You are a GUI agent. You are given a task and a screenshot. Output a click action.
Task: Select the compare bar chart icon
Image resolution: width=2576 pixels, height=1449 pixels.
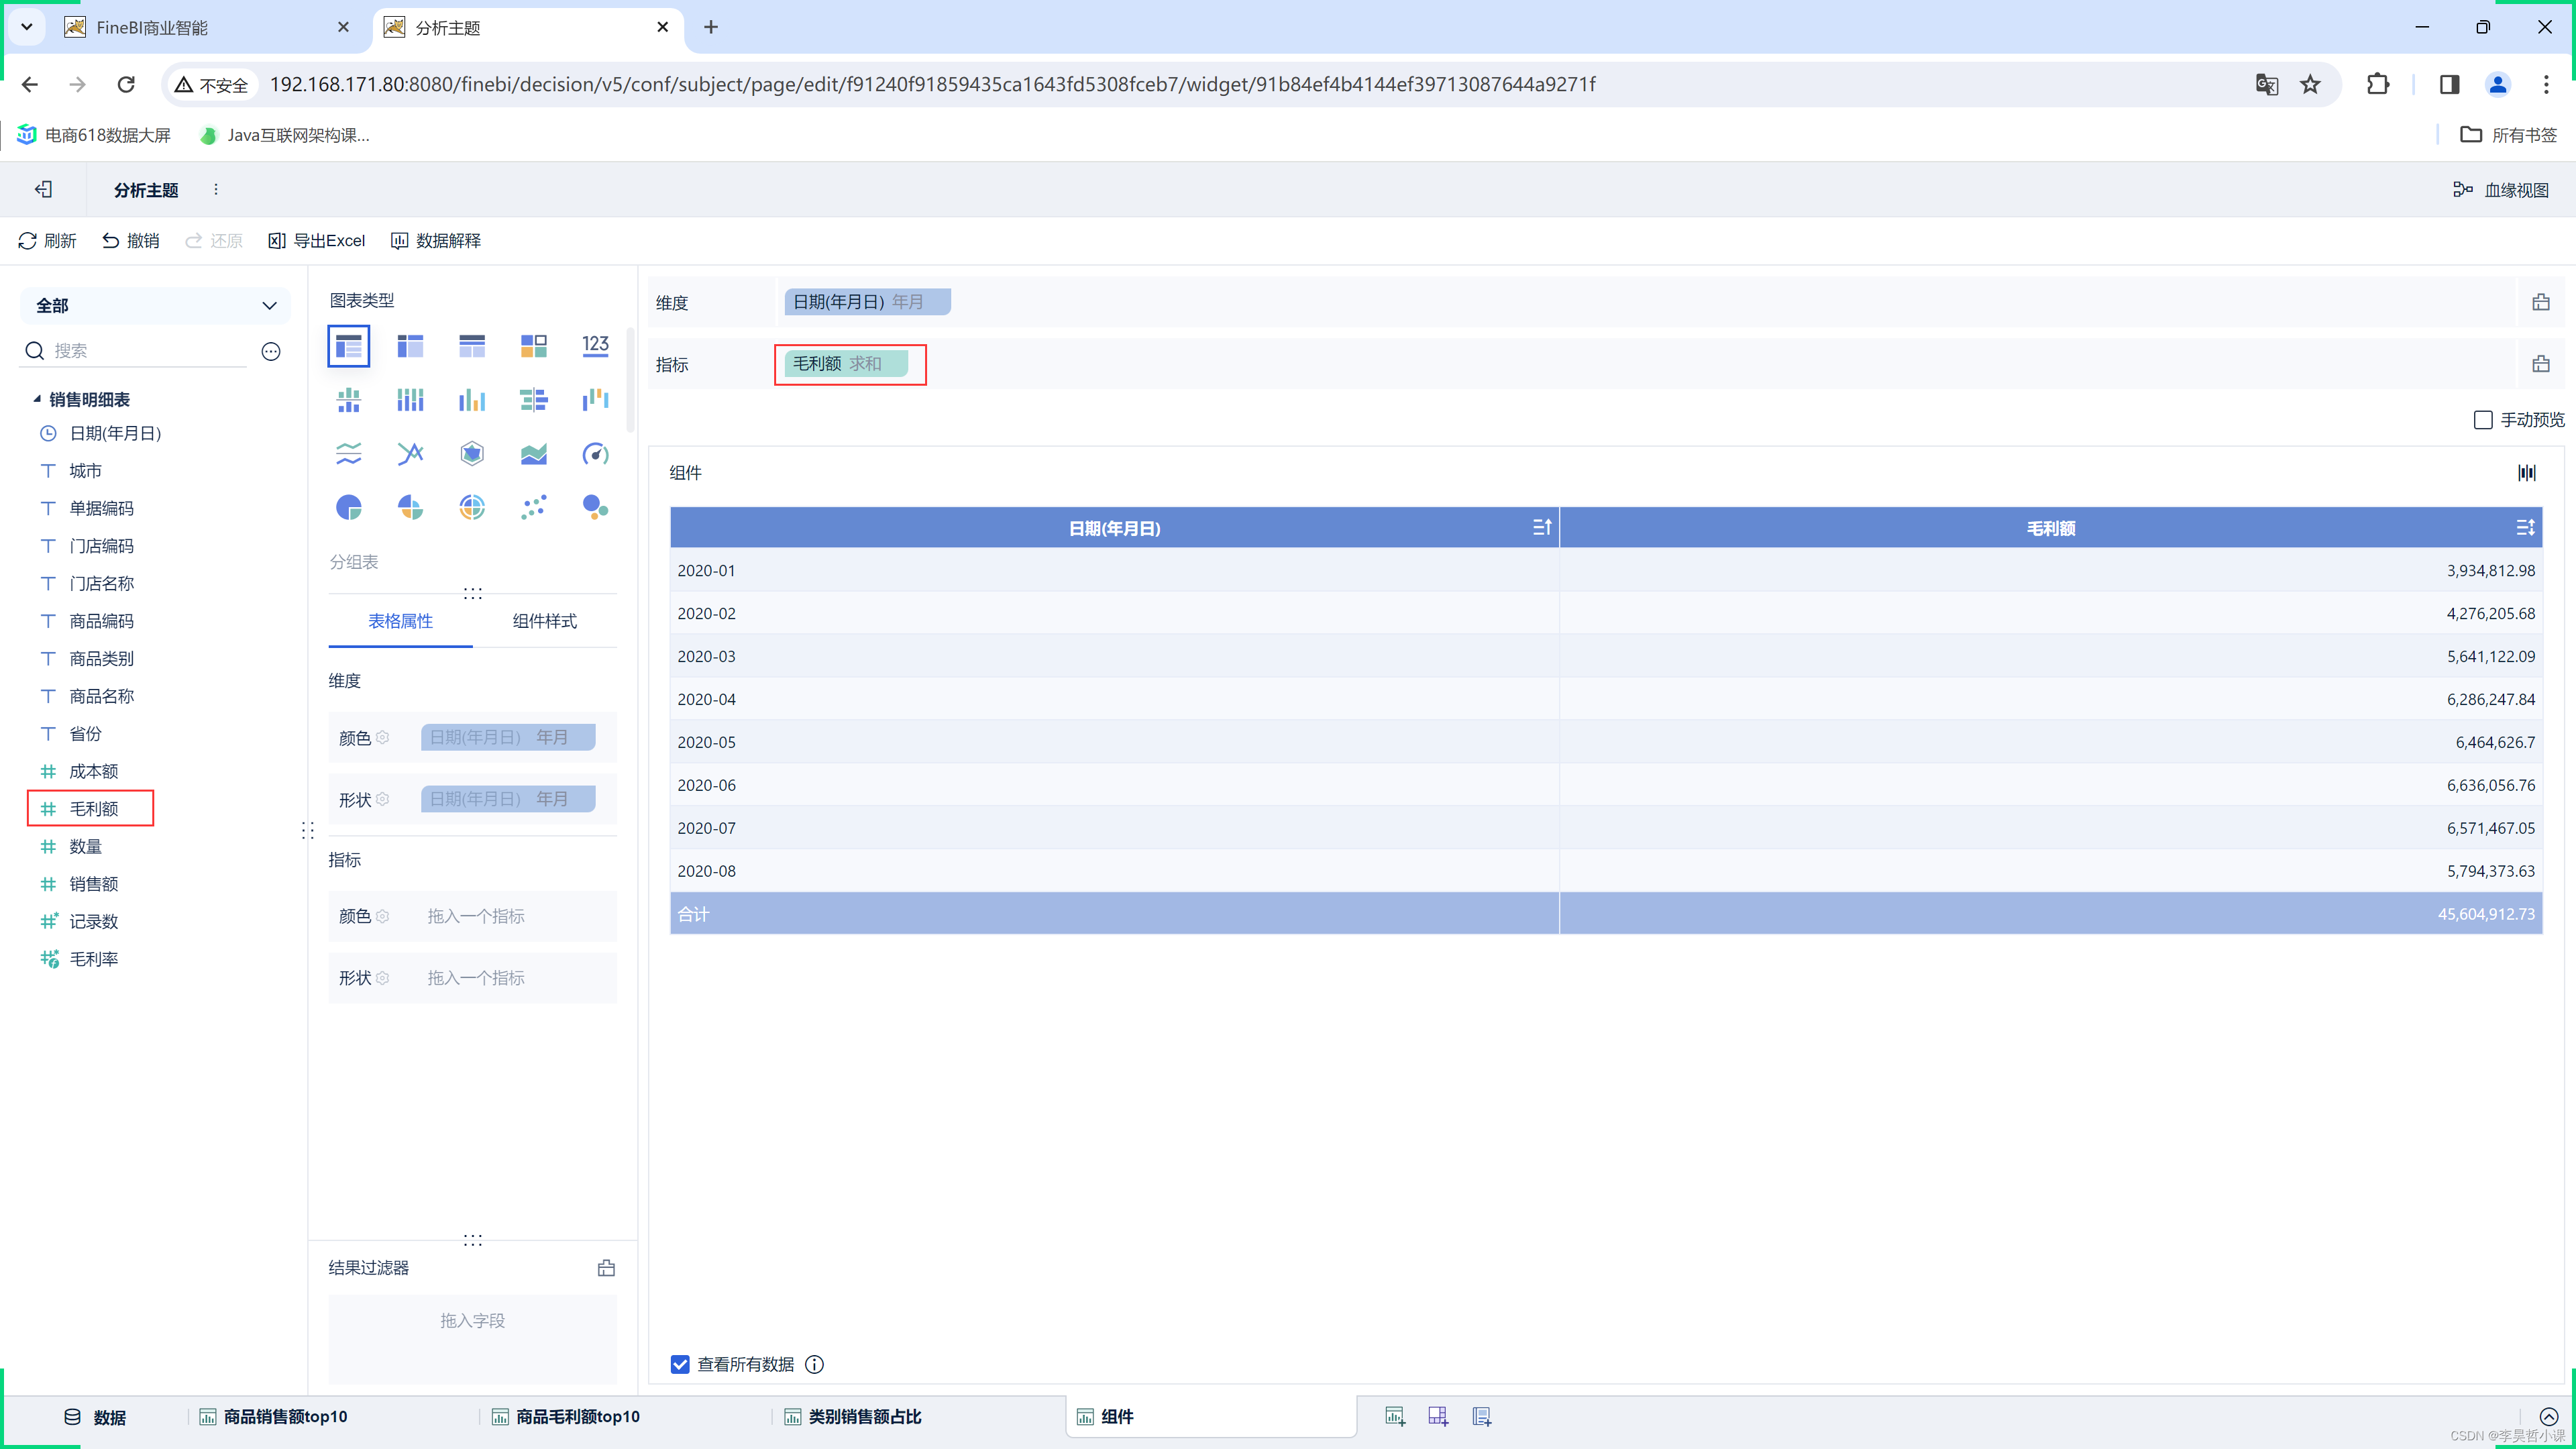coord(534,400)
